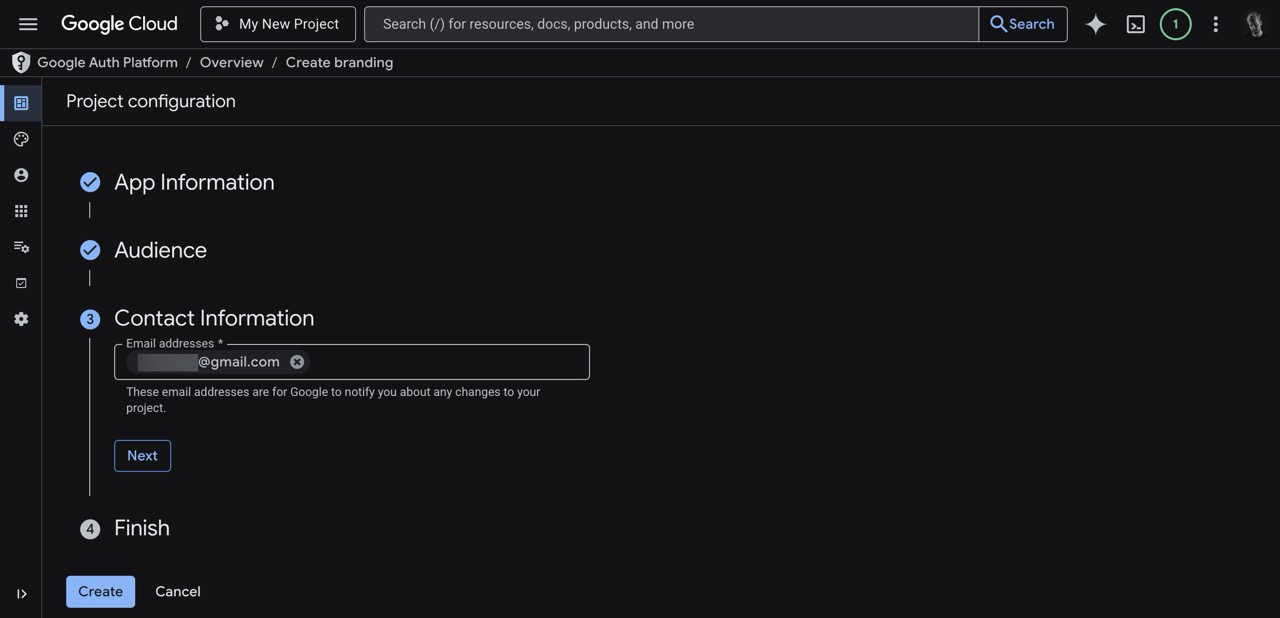1280x618 pixels.
Task: Open Data Access icon in sidebar
Action: [21, 247]
